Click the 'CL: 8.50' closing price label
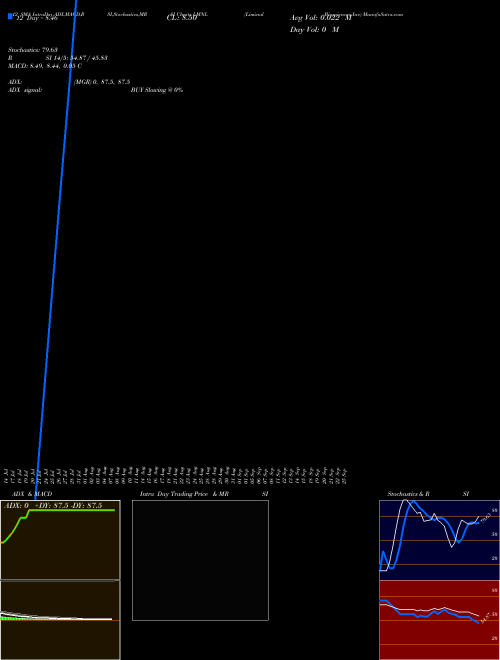Screen dimensions: 500x660 point(182,18)
